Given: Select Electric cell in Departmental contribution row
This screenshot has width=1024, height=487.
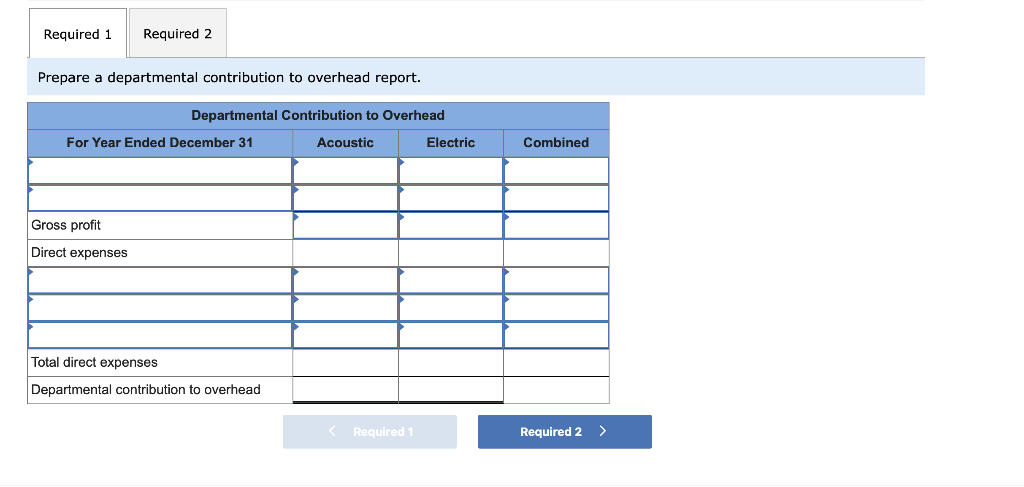Looking at the screenshot, I should (451, 390).
